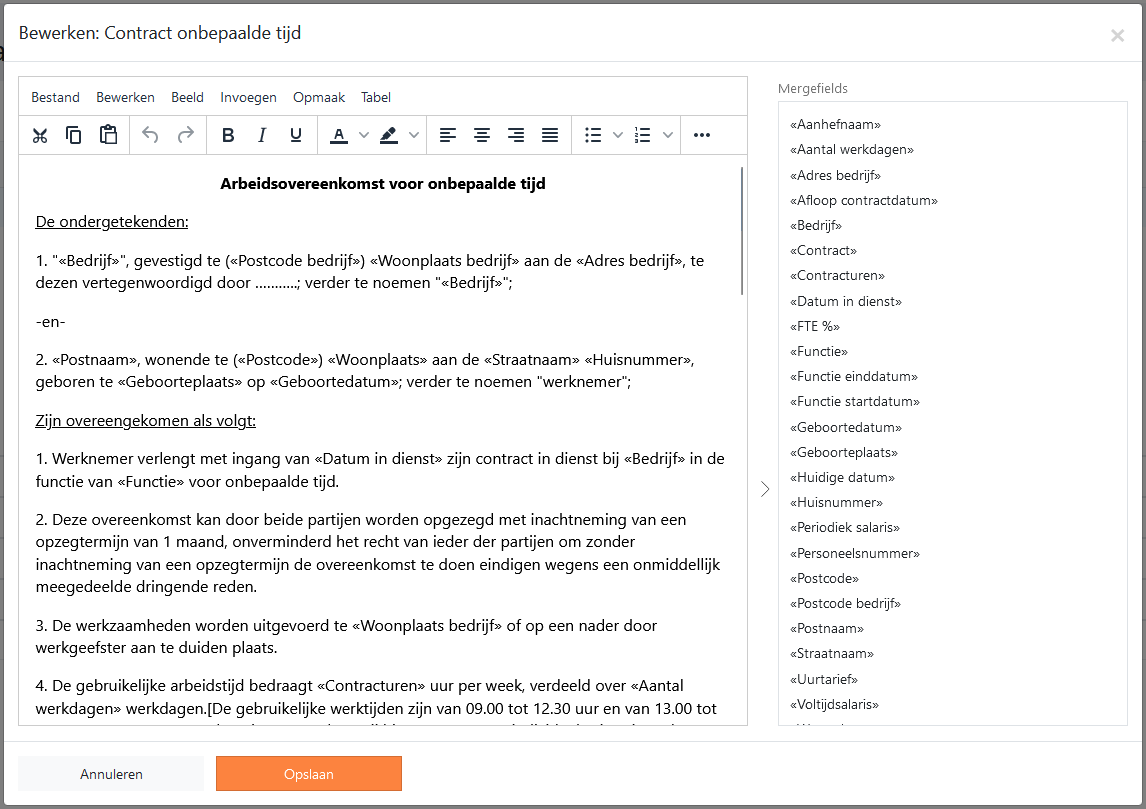Justify the paragraph text
The image size is (1146, 809).
click(550, 135)
